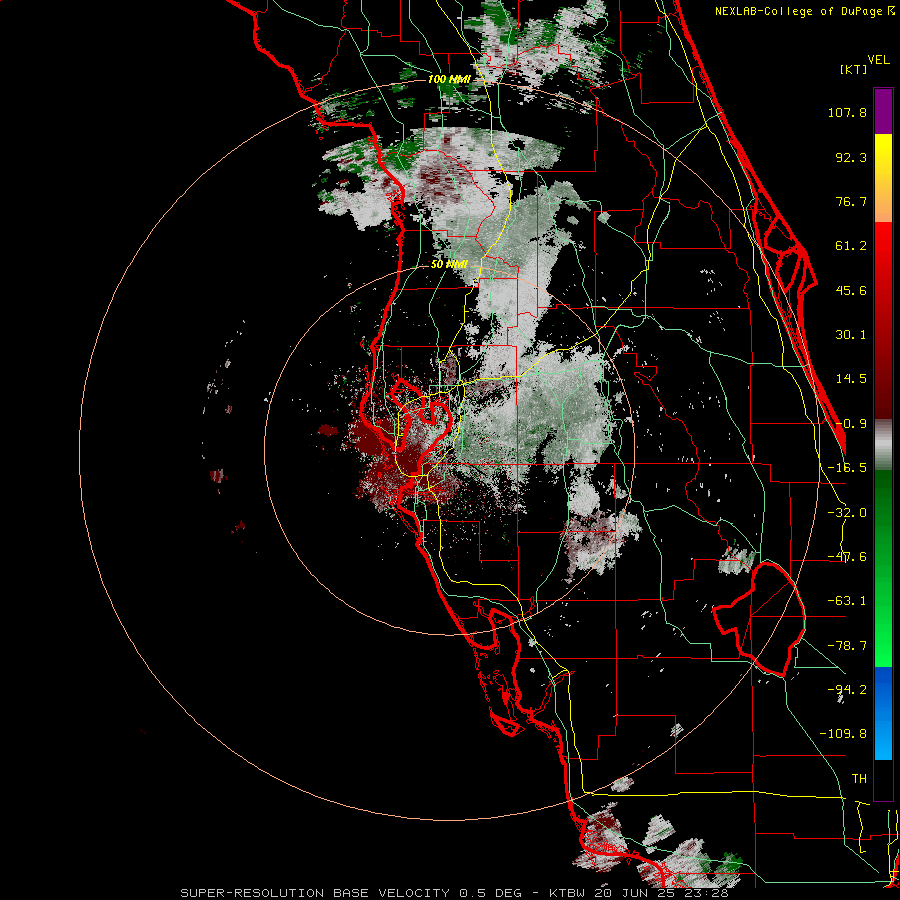The width and height of the screenshot is (900, 900).
Task: Select the -16.5 value on velocity scale
Action: (x=847, y=468)
